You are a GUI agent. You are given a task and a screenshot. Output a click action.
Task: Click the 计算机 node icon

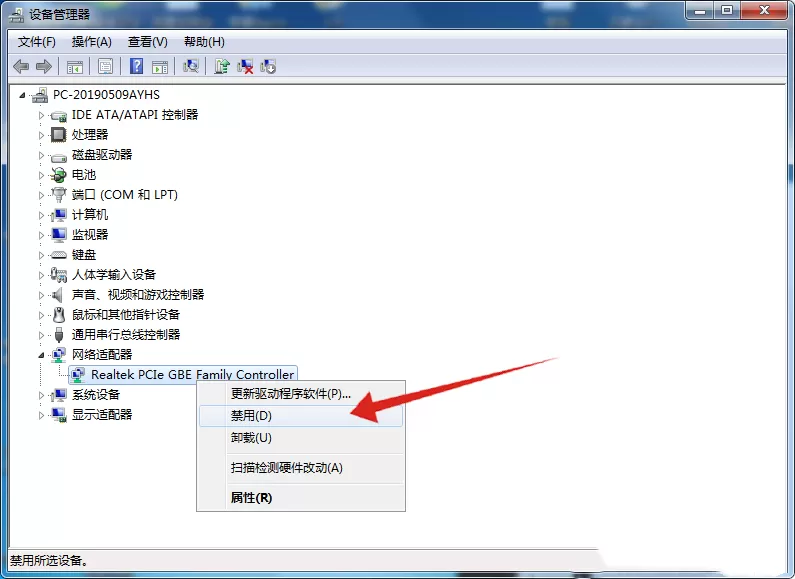tap(59, 215)
